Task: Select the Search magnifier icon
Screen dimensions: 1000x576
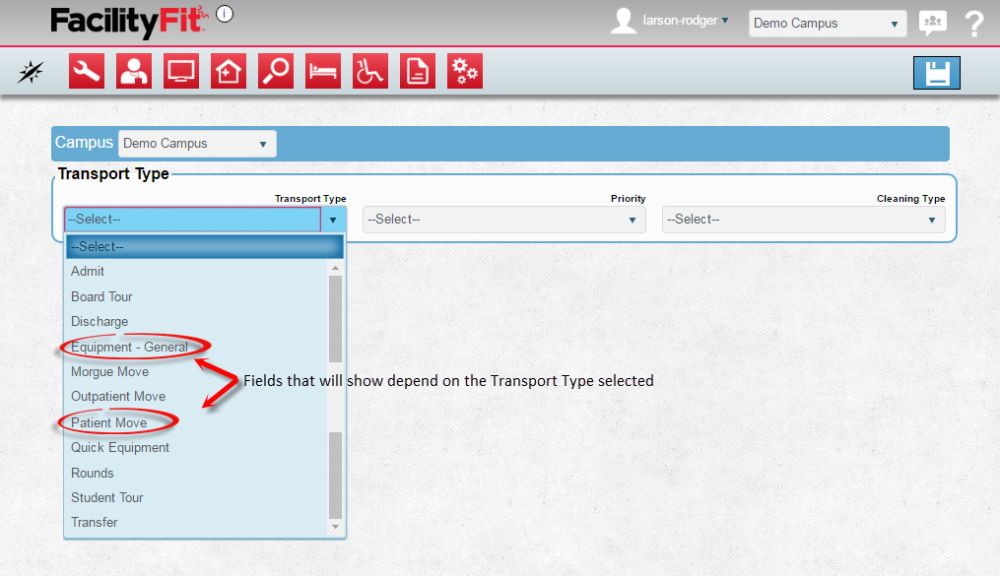Action: [275, 71]
